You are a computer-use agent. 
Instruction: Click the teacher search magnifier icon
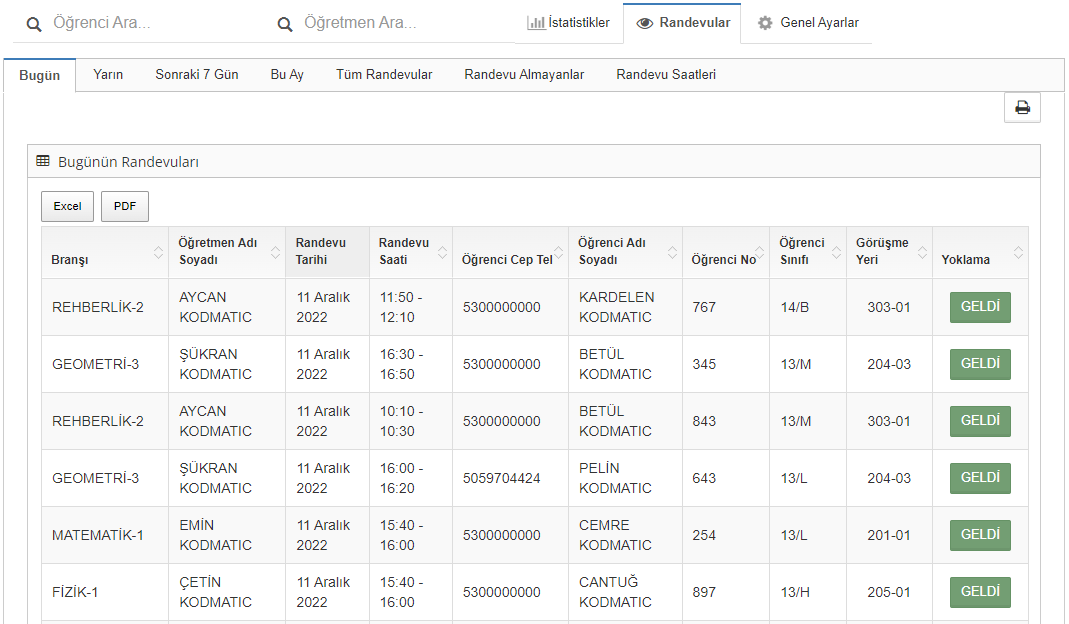(x=285, y=24)
